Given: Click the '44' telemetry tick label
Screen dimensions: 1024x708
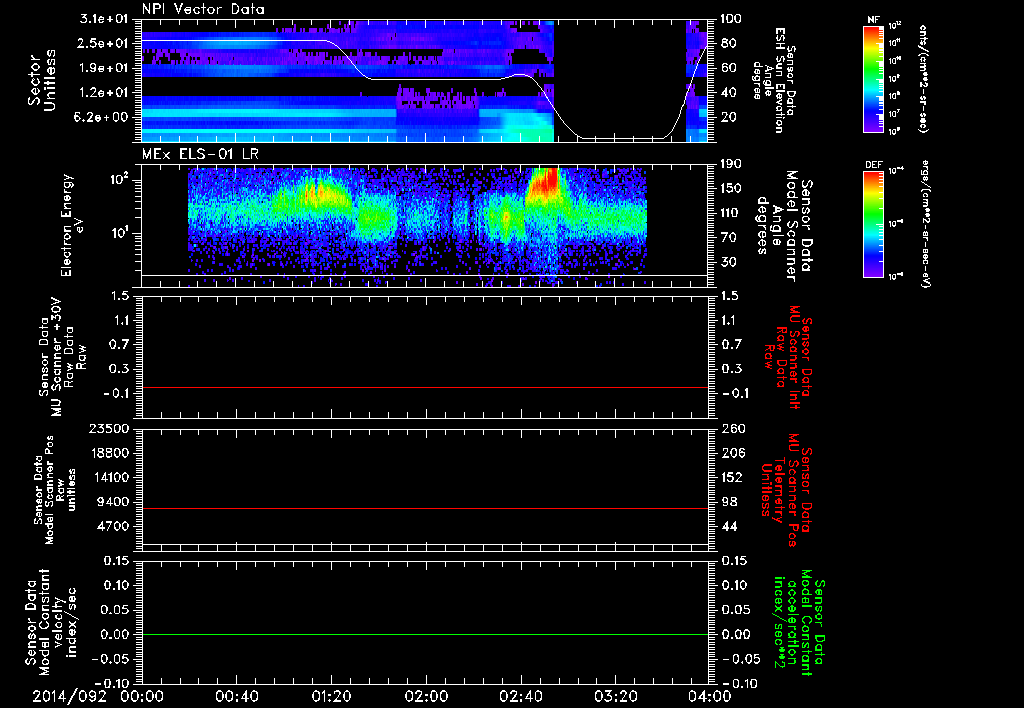Looking at the screenshot, I should coord(728,526).
